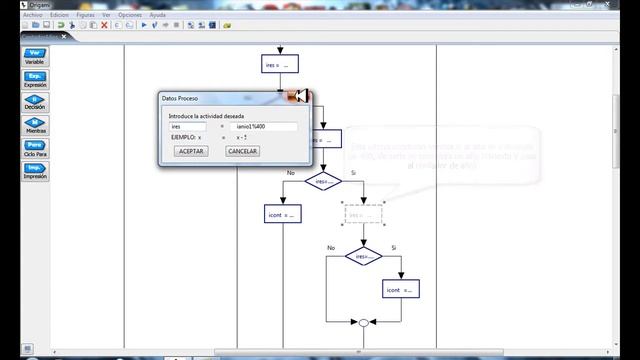
Task: Click the blue play run icon
Action: [x=144, y=25]
